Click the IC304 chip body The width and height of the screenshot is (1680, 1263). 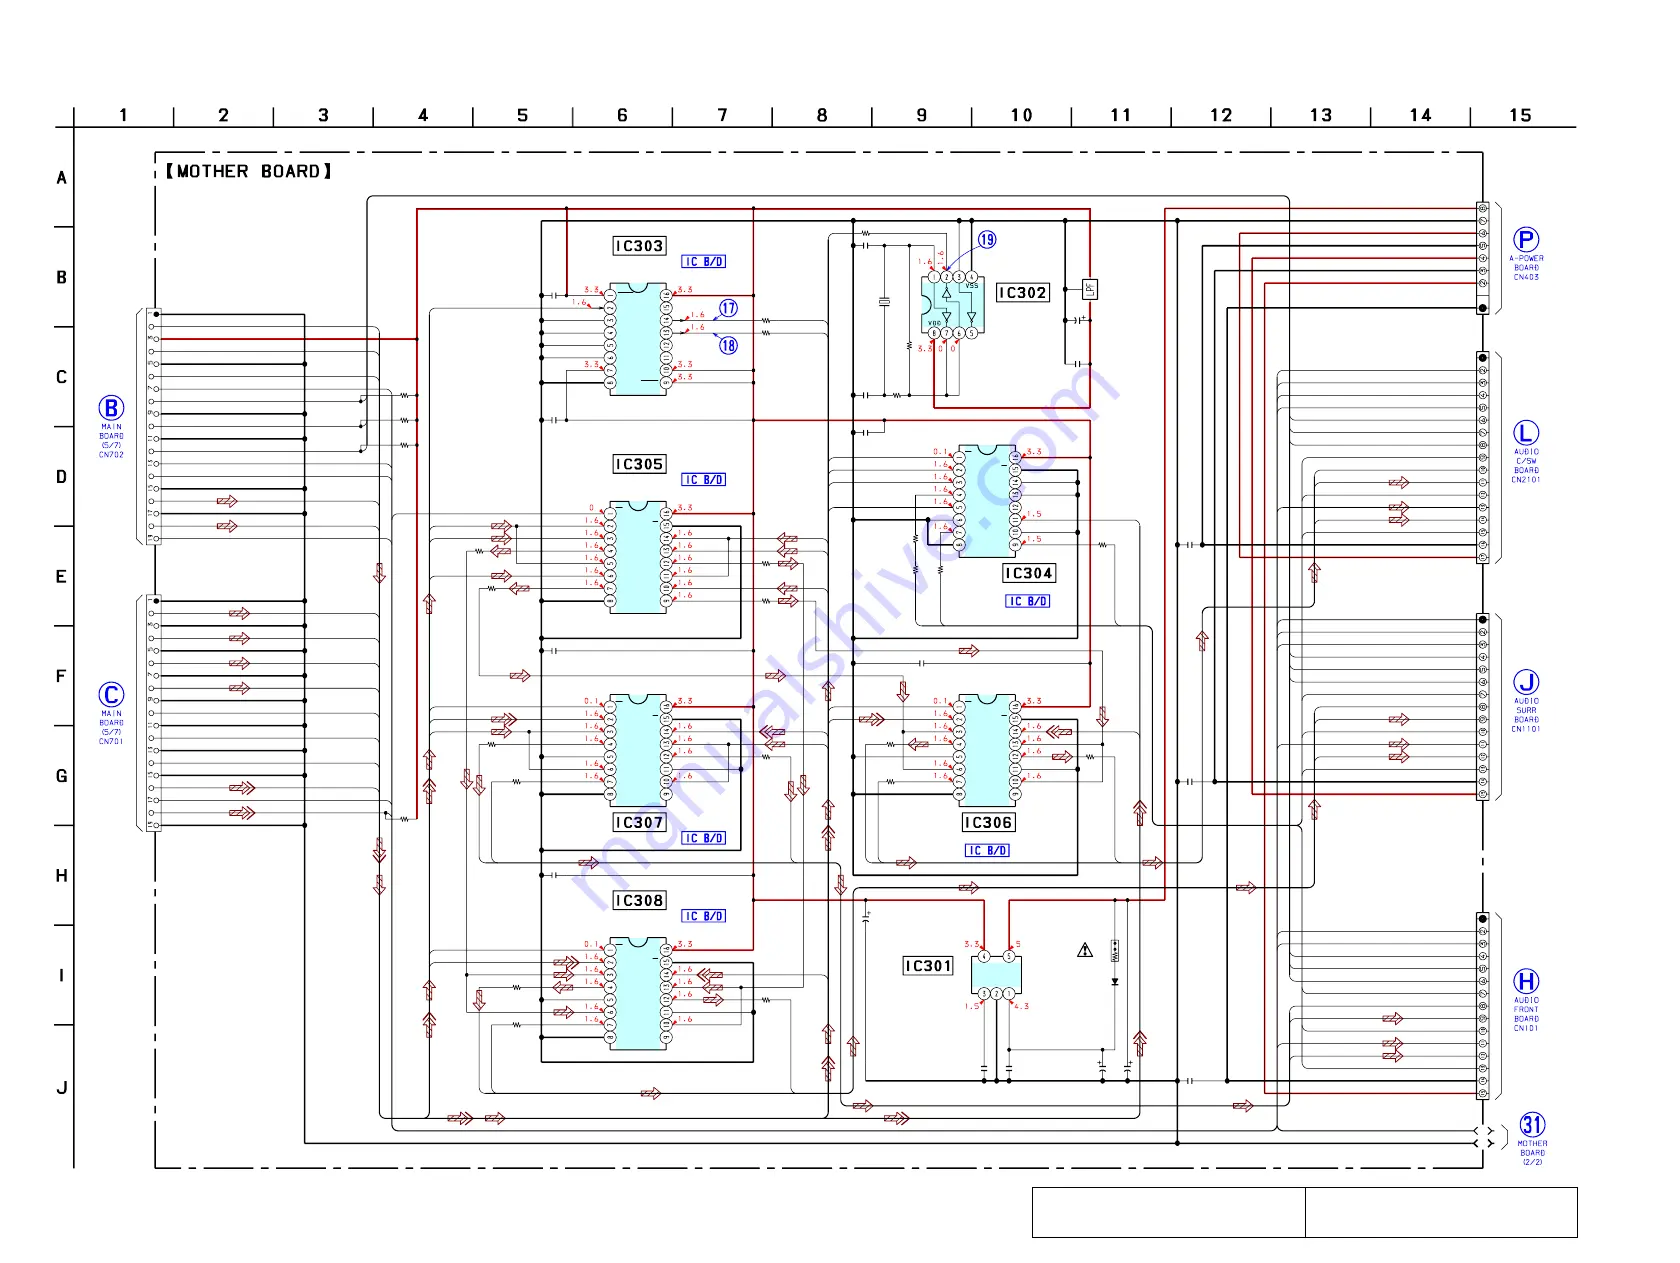987,501
